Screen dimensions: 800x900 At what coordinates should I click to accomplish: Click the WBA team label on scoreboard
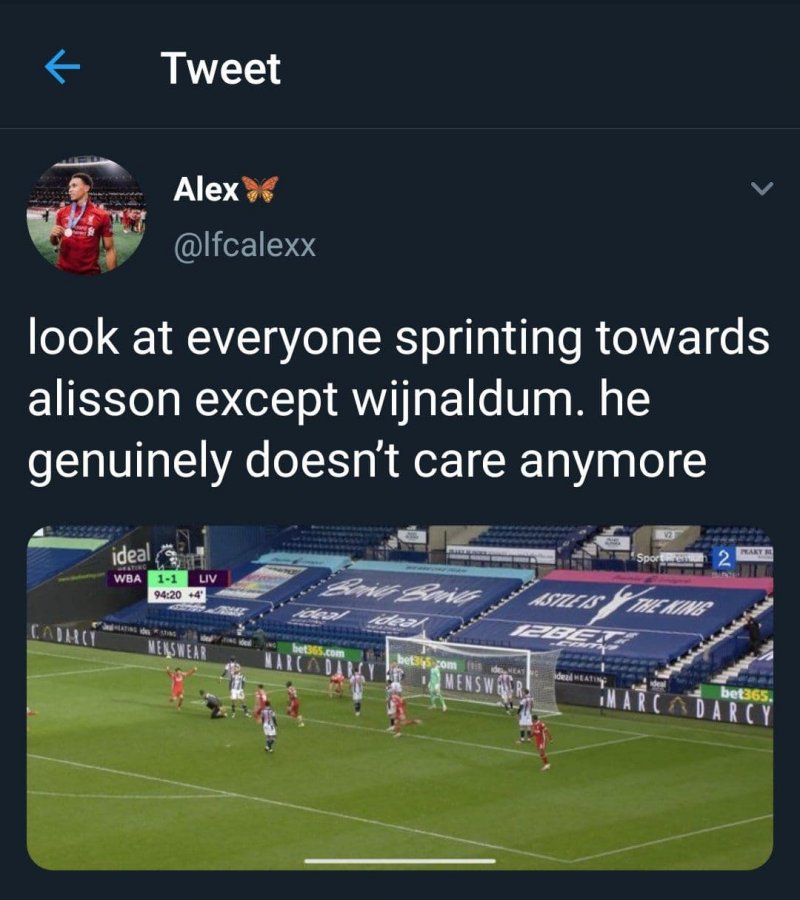(x=127, y=578)
